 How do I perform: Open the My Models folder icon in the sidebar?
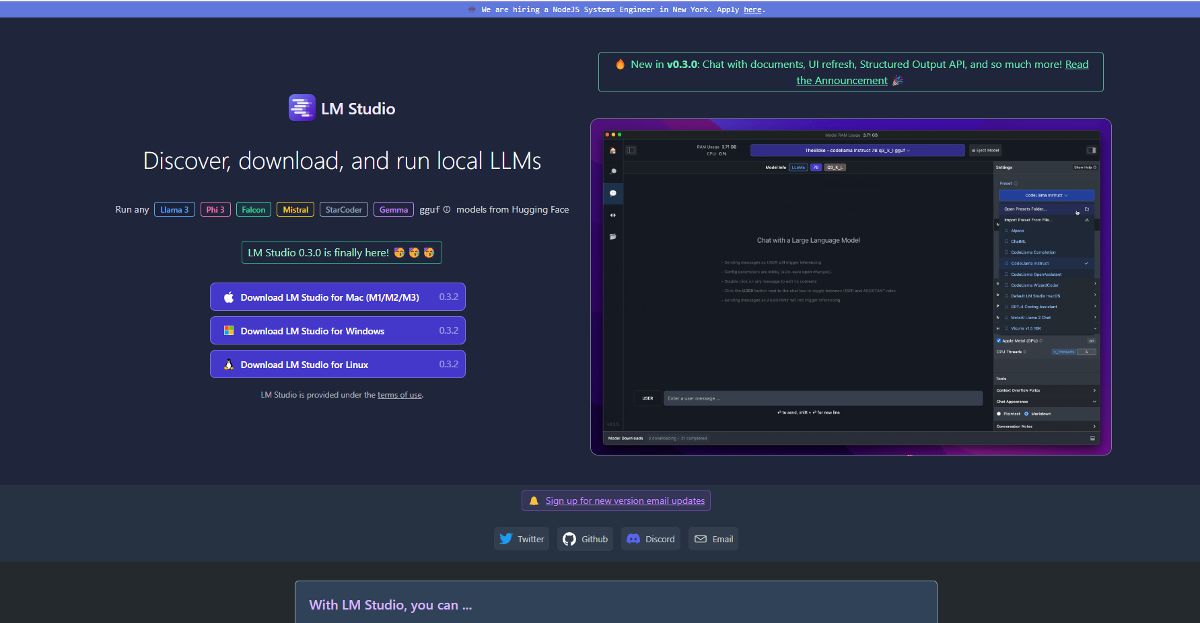613,232
